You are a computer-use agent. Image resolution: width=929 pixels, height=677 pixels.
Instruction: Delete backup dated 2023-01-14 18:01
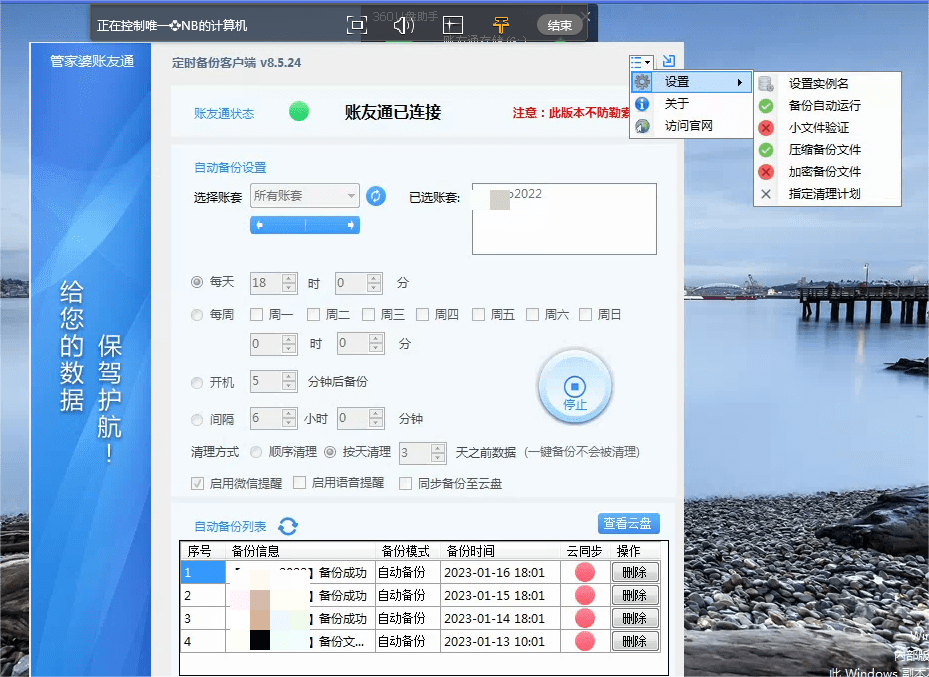click(635, 618)
